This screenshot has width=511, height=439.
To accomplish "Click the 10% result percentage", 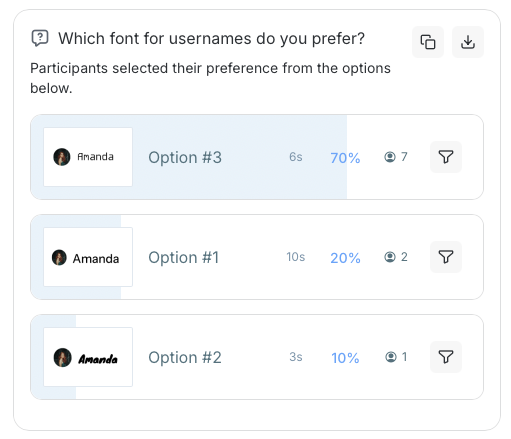I will pyautogui.click(x=345, y=358).
